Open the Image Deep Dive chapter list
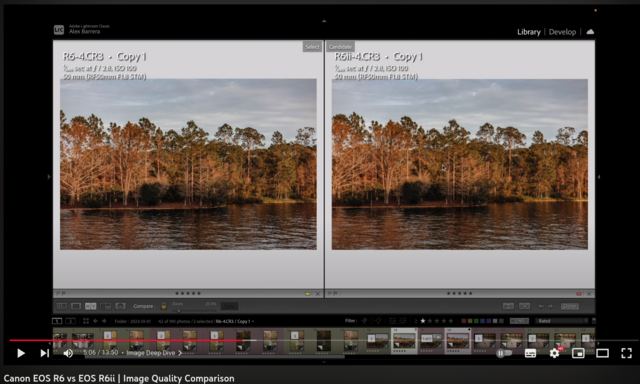Viewport: 640px width, 384px height. coord(154,353)
